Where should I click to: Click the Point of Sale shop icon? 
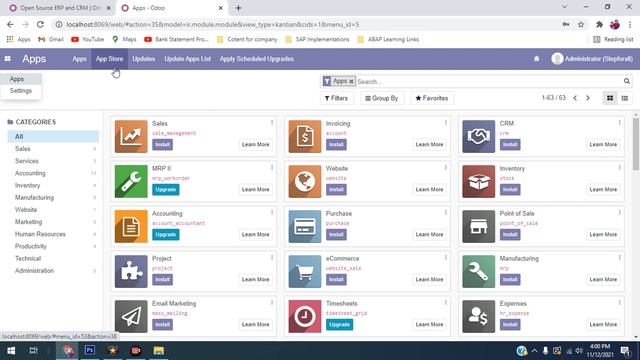pos(478,227)
